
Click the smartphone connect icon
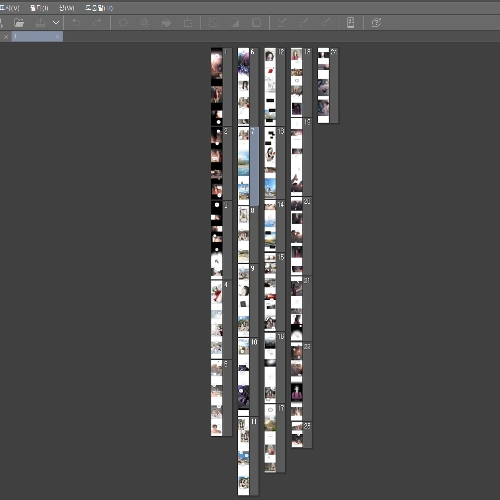point(350,23)
